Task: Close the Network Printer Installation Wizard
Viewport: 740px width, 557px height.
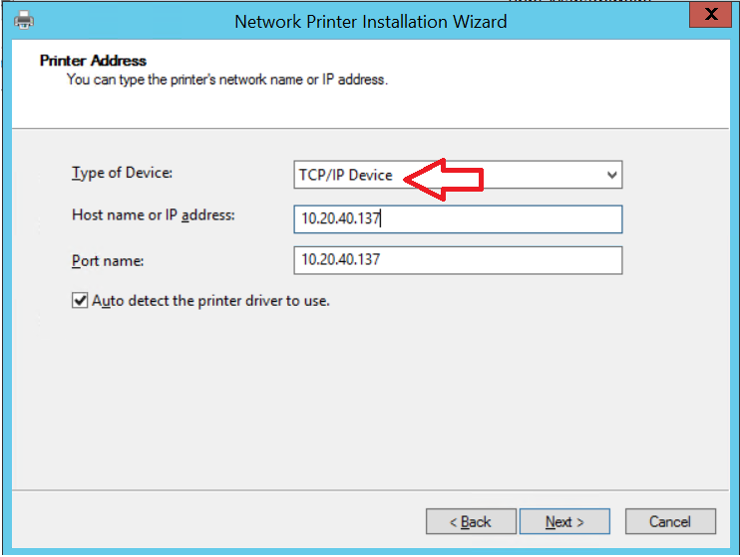Action: pyautogui.click(x=710, y=15)
